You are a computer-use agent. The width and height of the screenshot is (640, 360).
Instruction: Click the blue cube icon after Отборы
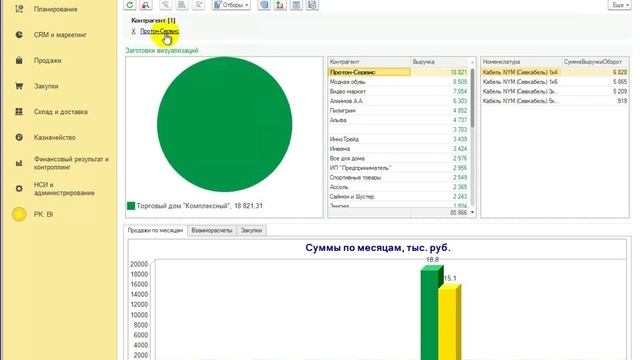tap(264, 5)
